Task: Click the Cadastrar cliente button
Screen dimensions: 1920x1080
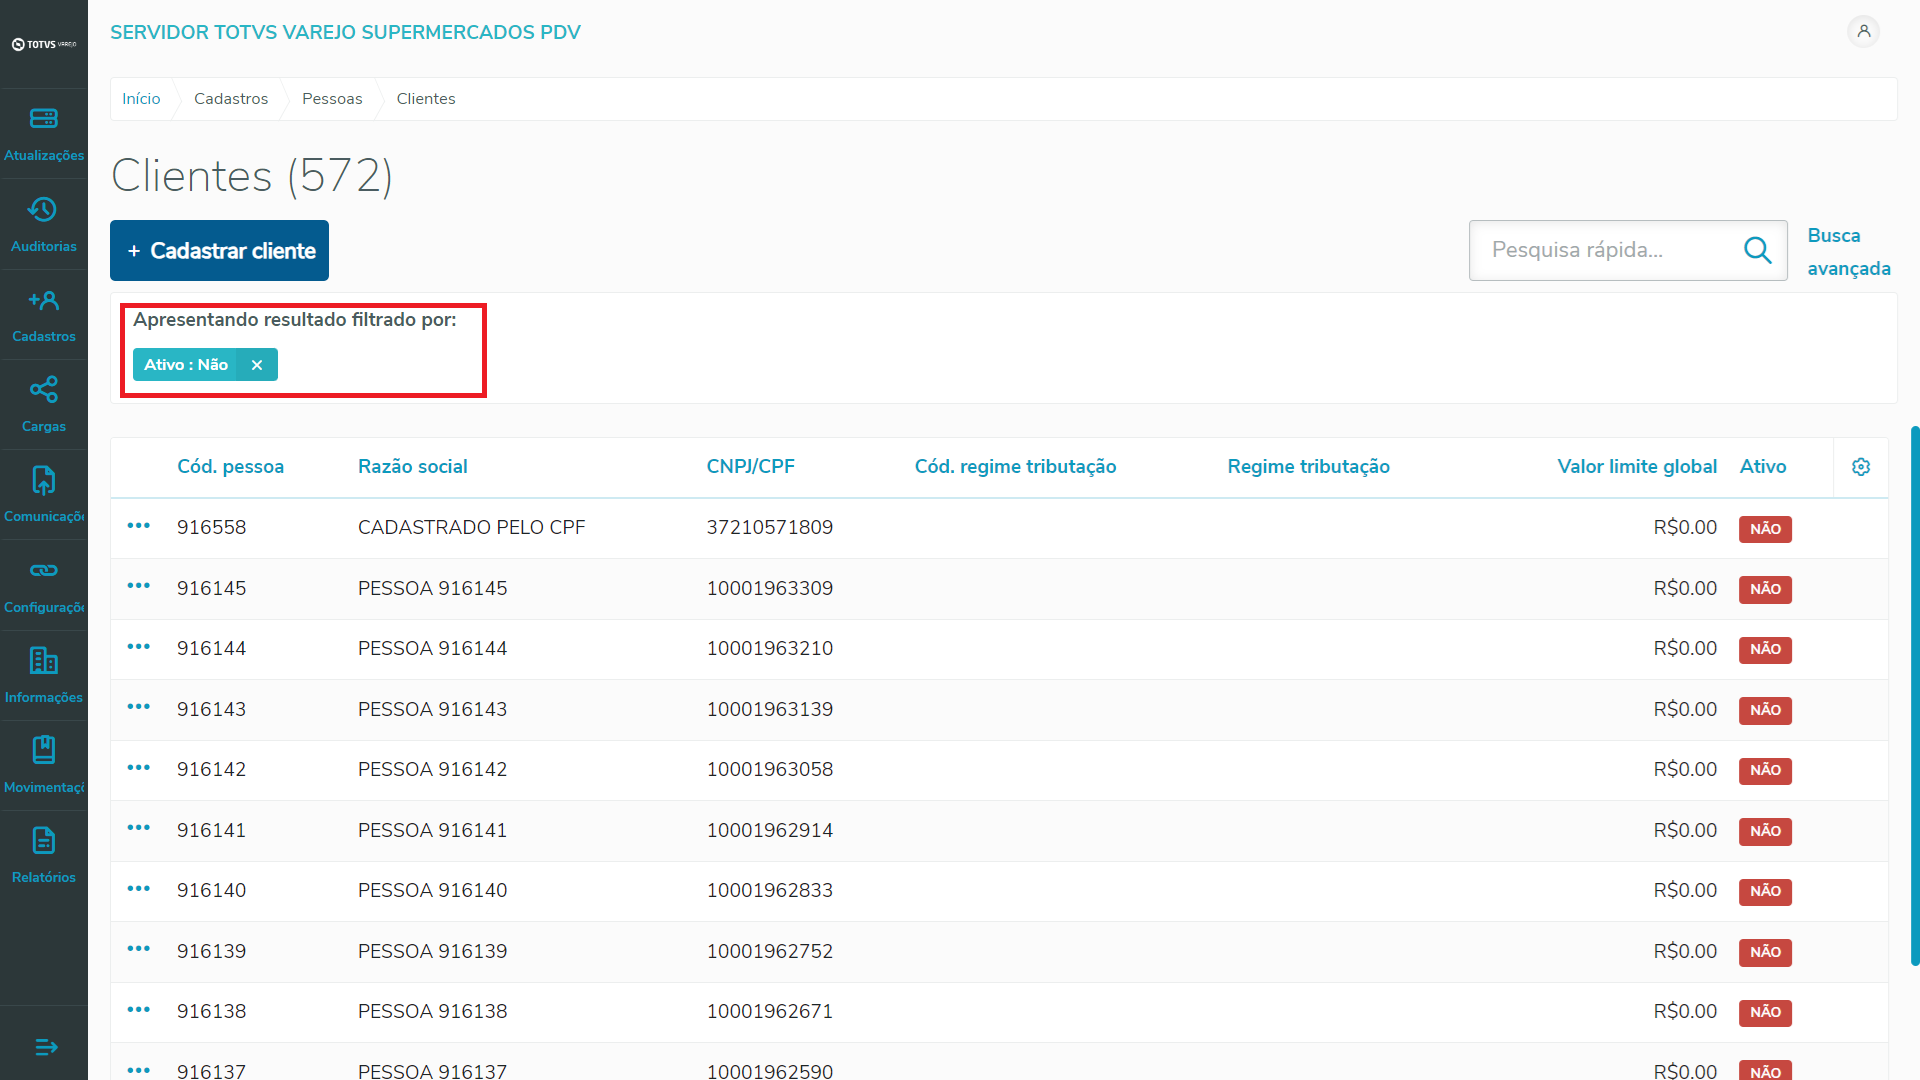Action: coord(219,251)
